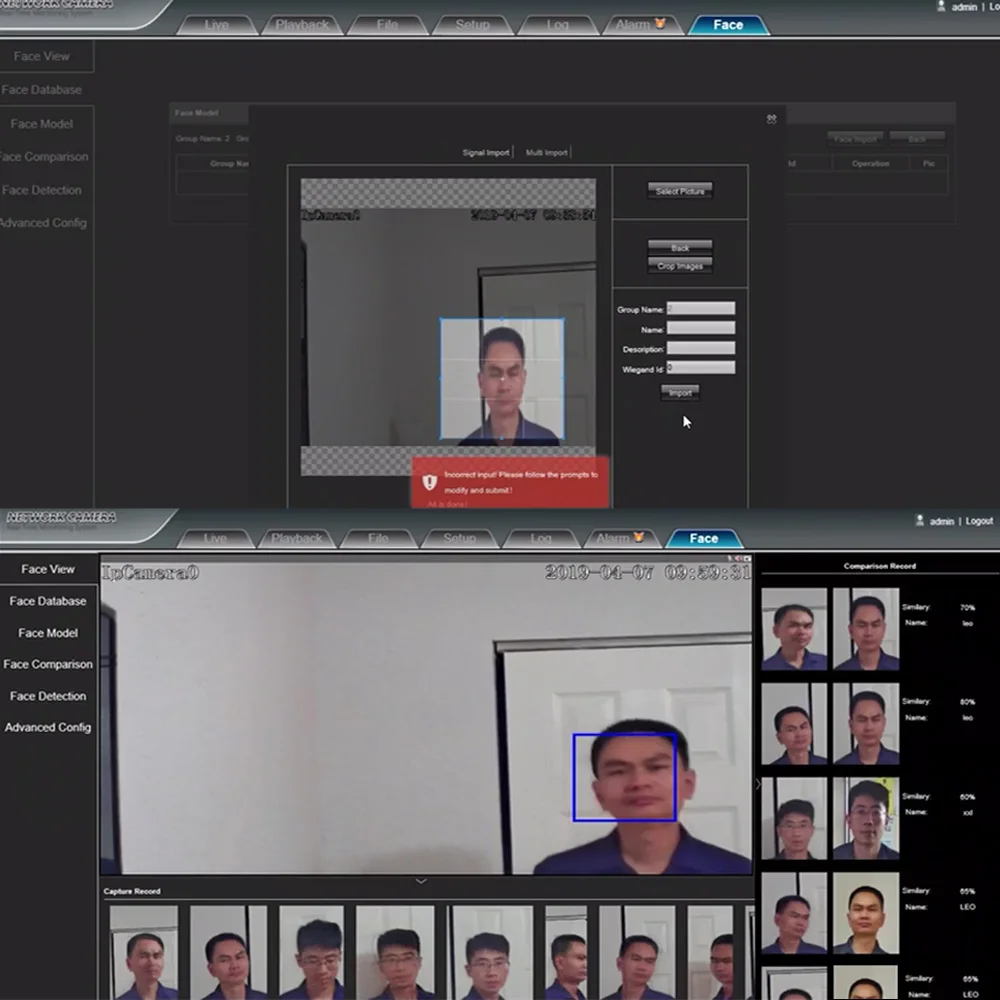Click the 'Capture Record' heading
The height and width of the screenshot is (1000, 1000).
[132, 891]
